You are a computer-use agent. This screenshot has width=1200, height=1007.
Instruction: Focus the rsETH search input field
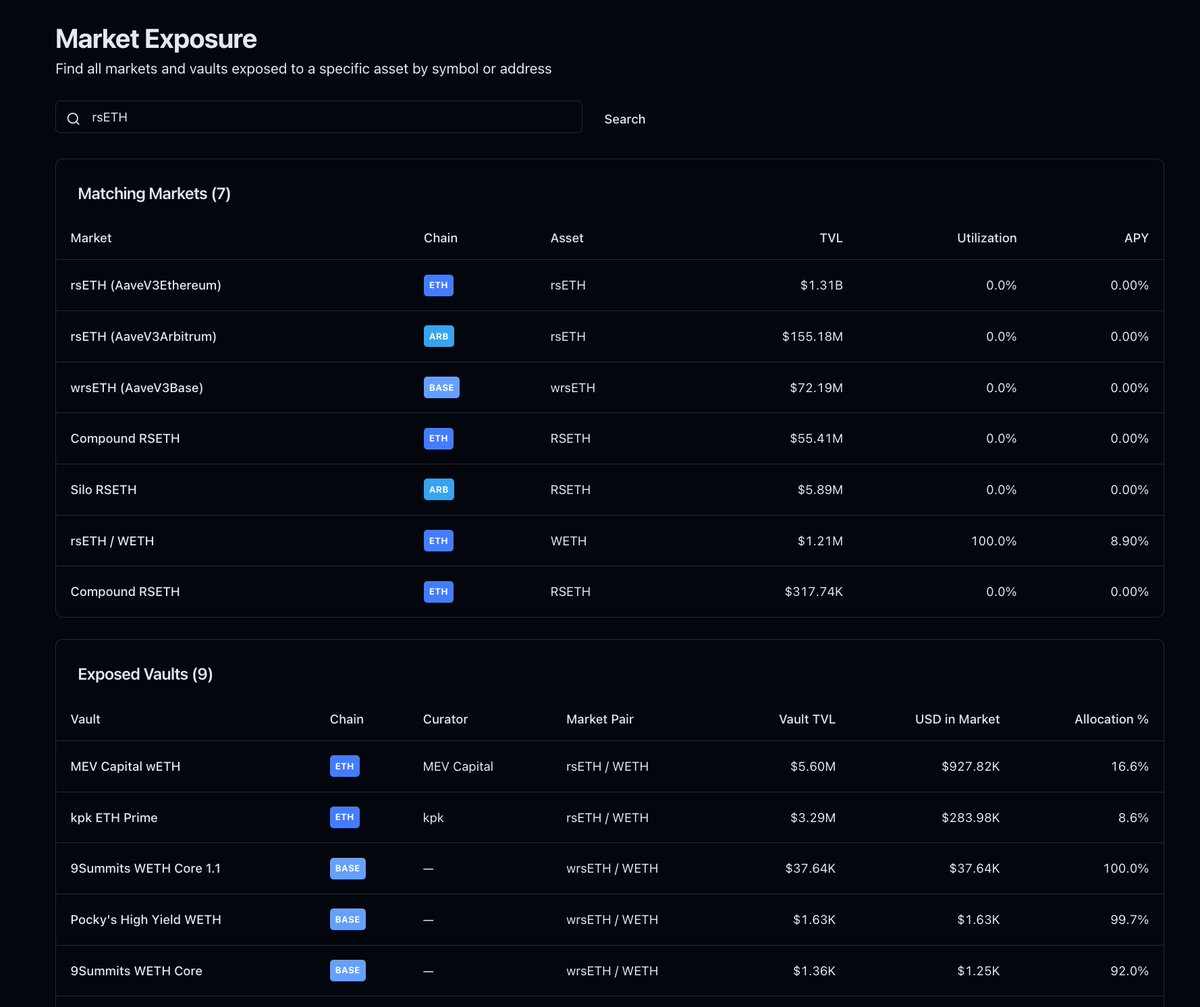(x=330, y=117)
